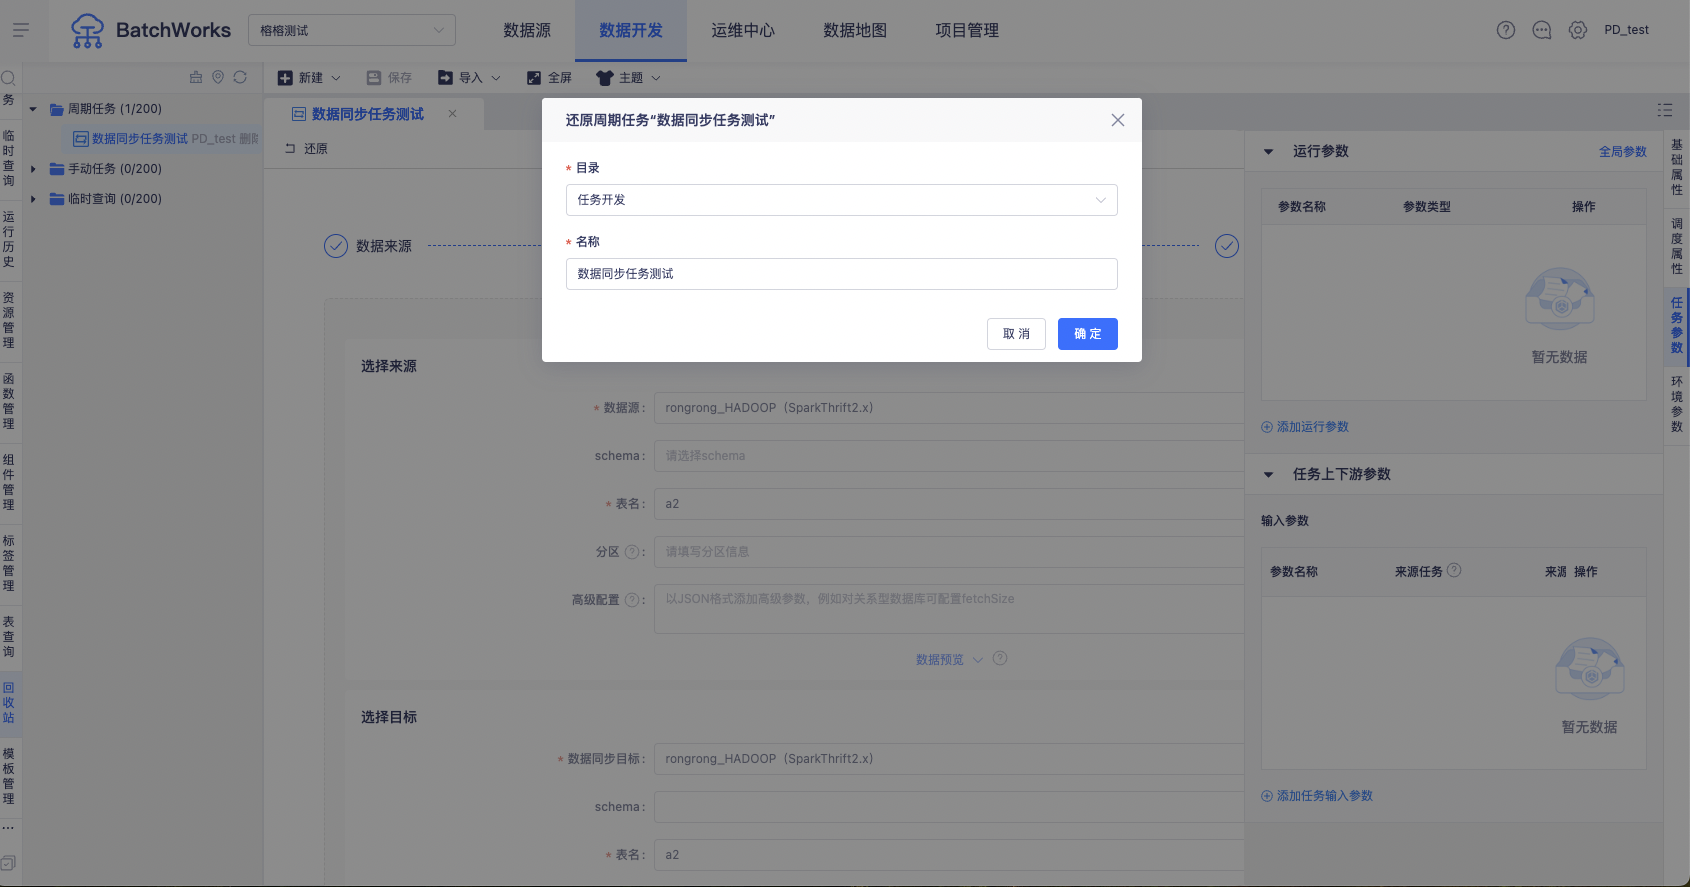This screenshot has width=1690, height=887.
Task: Click the help icon beside 数据预览
Action: [1000, 658]
